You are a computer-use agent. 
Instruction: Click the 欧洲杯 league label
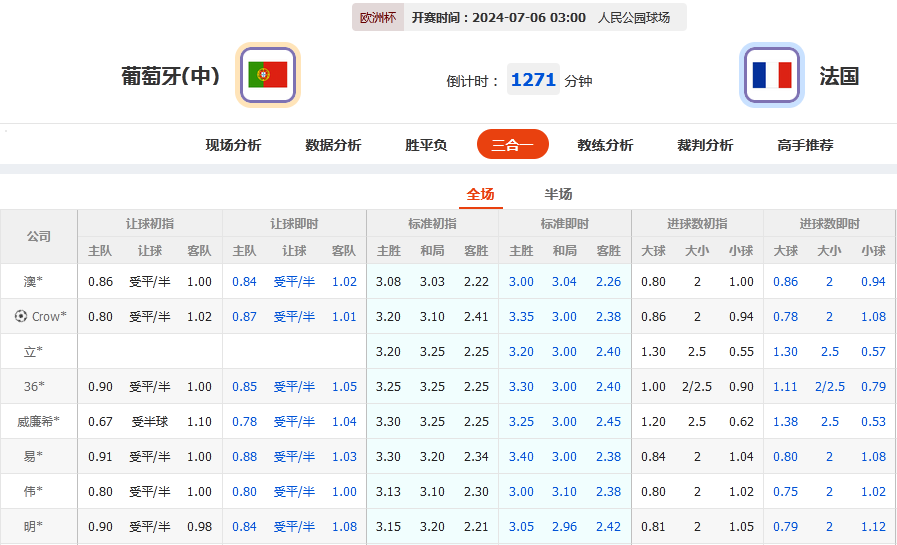tap(378, 17)
